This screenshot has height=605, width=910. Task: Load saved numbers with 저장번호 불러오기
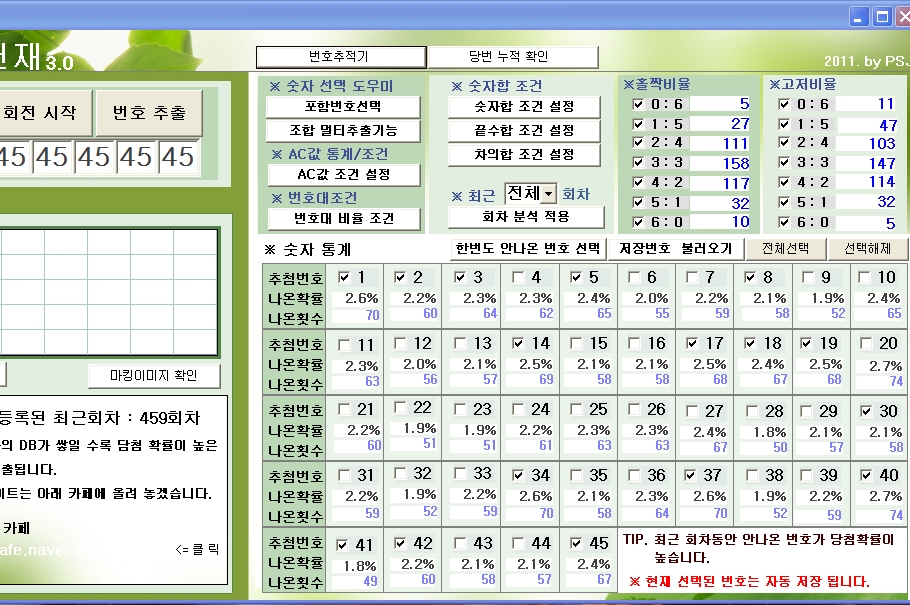click(676, 248)
